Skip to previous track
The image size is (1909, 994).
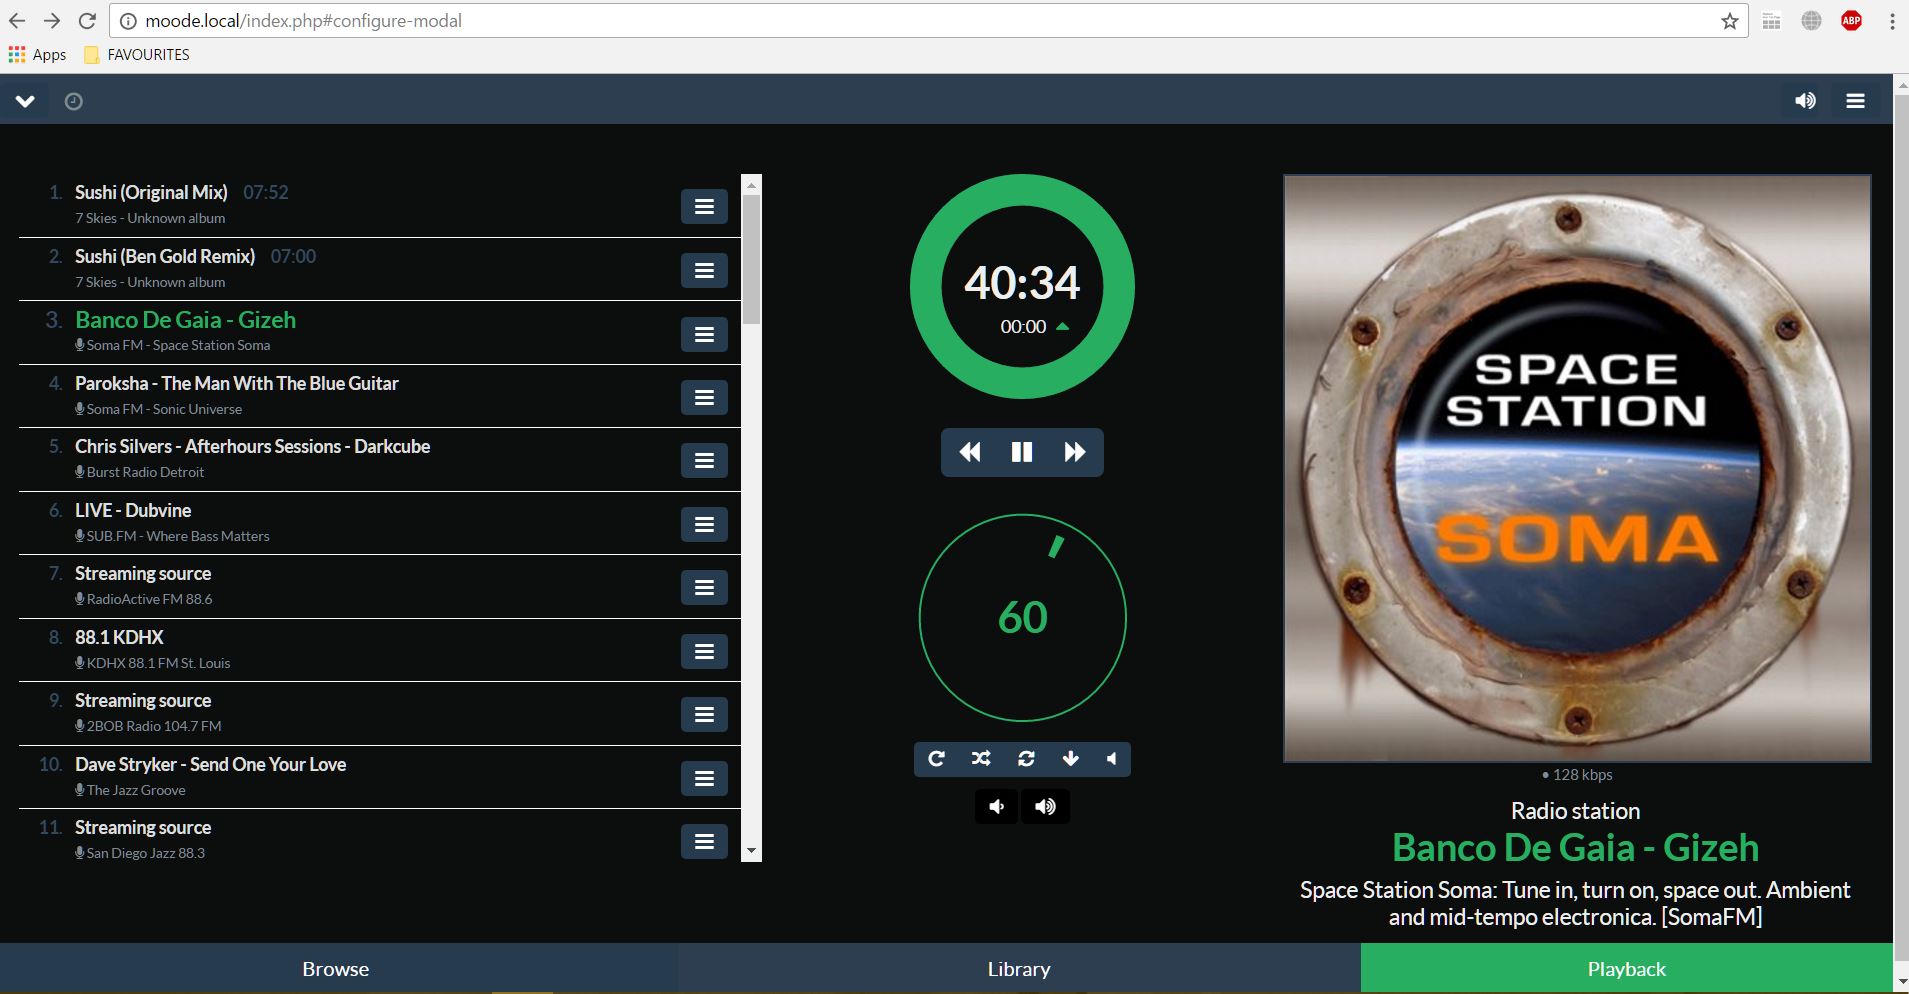(969, 452)
